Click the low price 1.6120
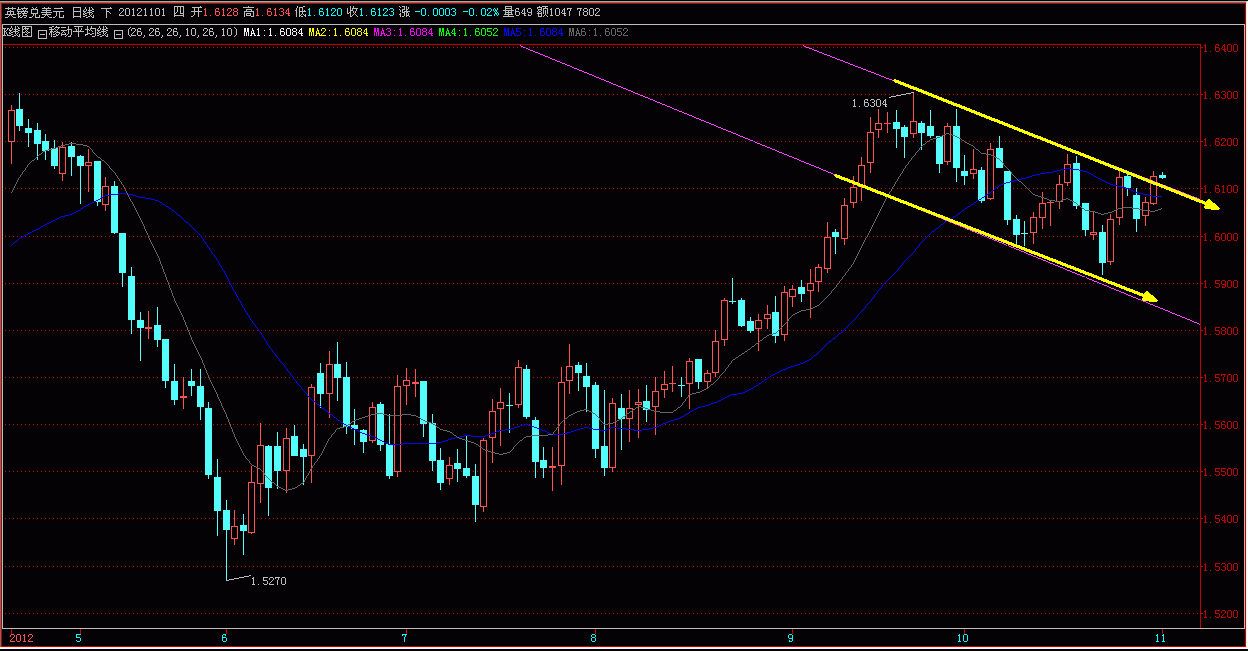Screen dimensions: 1248x651 pos(323,12)
